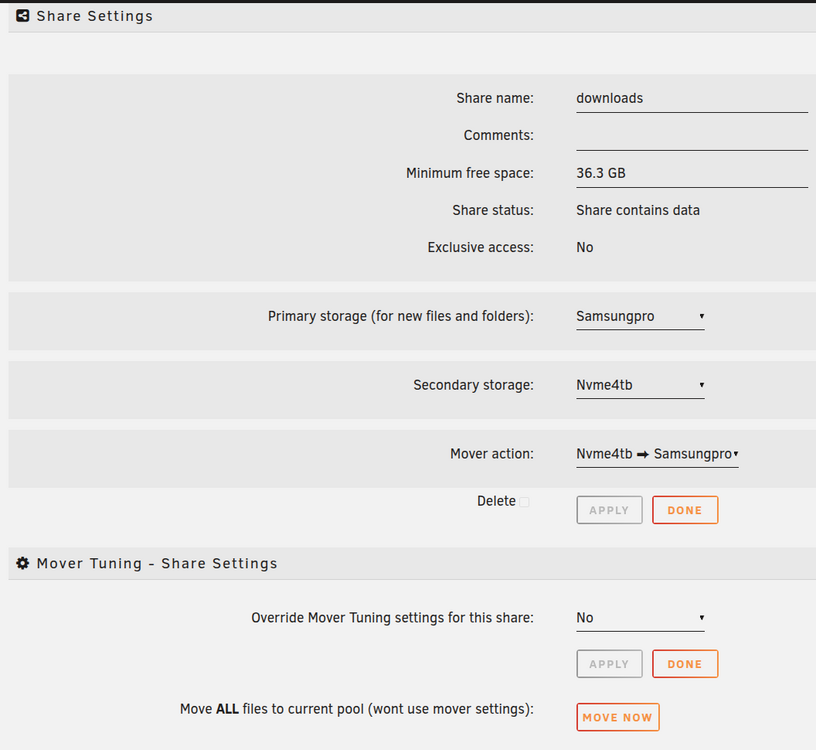
Task: Open the Primary storage dropdown
Action: [x=640, y=316]
